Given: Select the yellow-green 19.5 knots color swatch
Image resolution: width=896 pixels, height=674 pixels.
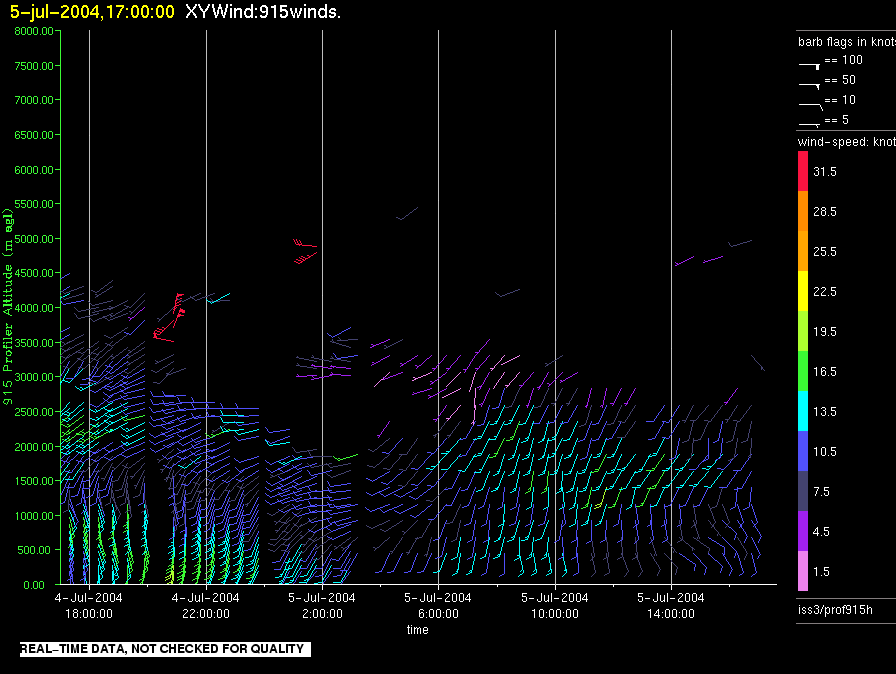Looking at the screenshot, I should (803, 331).
